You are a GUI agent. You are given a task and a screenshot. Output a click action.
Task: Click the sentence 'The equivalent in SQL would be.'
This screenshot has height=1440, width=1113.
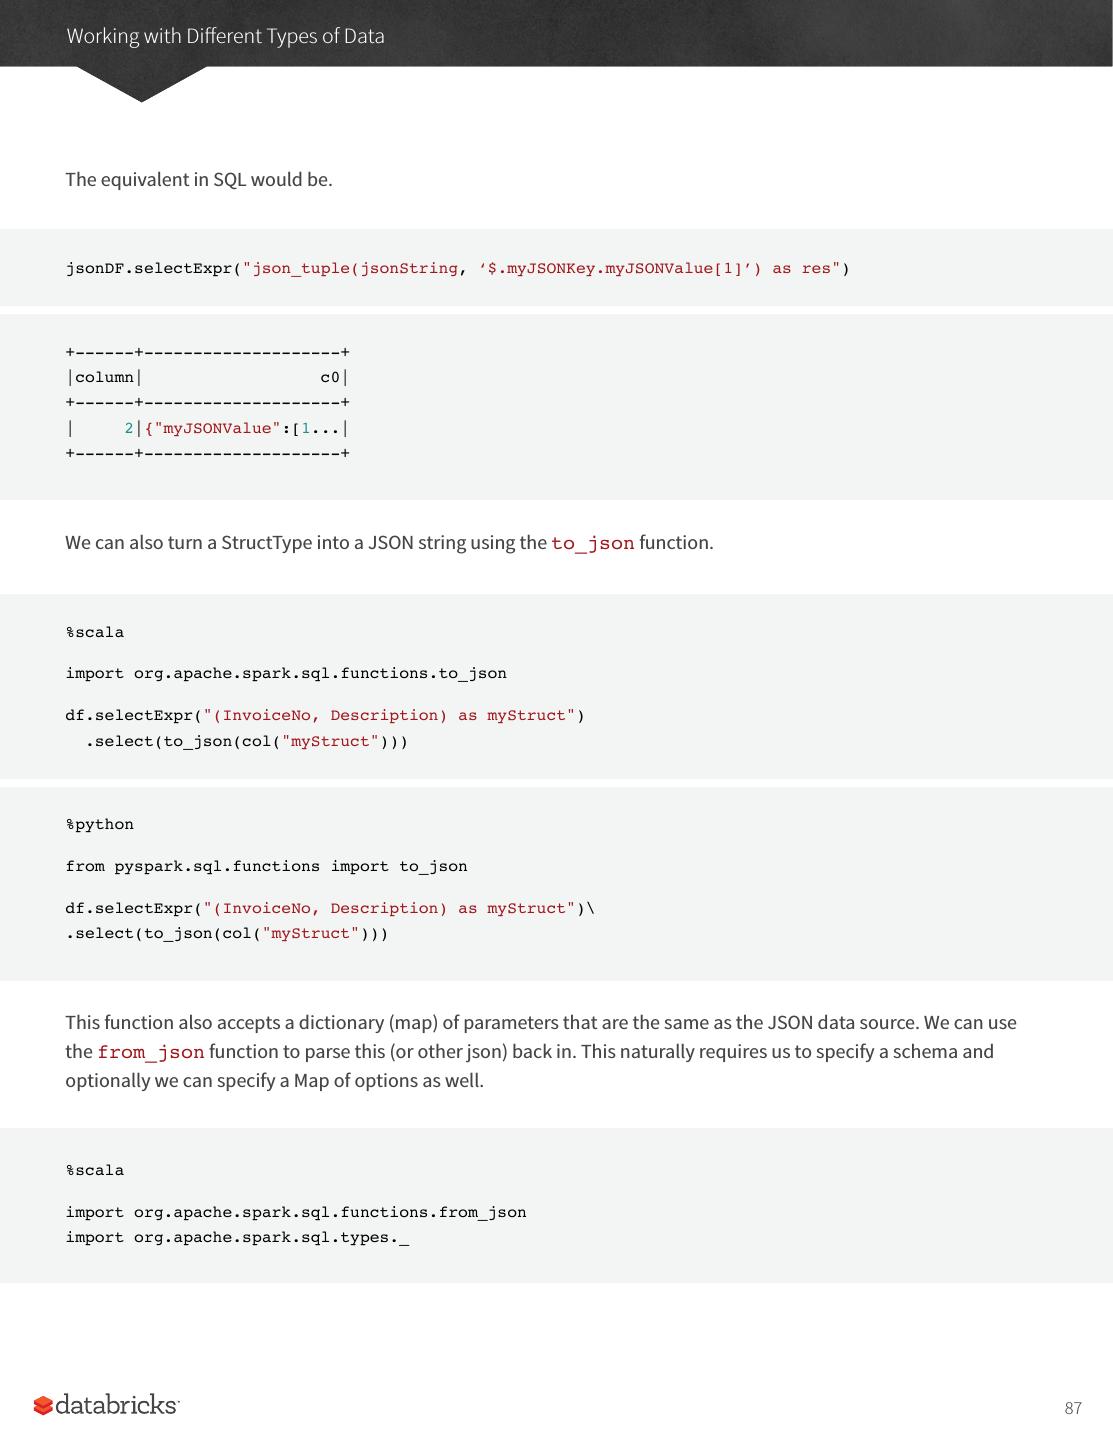pos(199,180)
